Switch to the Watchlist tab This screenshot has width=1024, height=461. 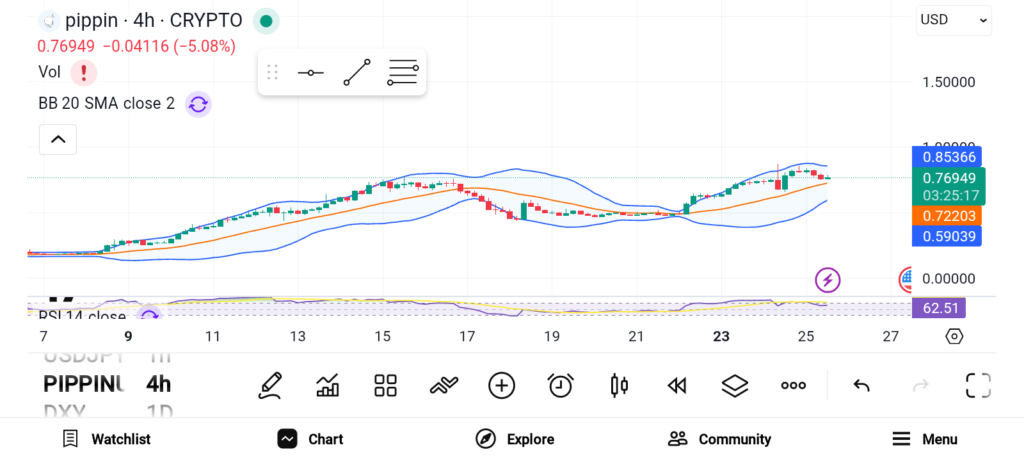pos(106,439)
